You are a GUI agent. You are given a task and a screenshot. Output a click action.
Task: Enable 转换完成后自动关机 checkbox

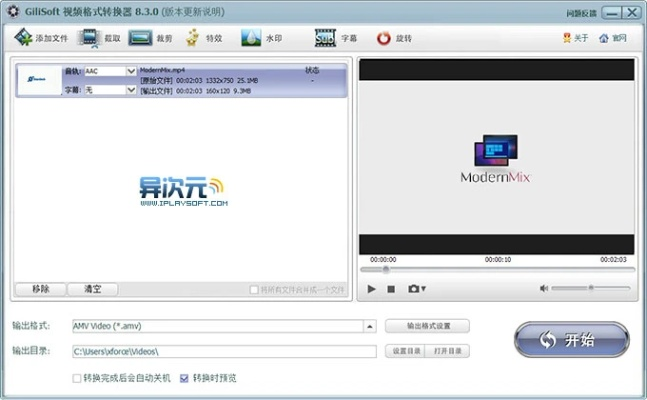coord(77,379)
